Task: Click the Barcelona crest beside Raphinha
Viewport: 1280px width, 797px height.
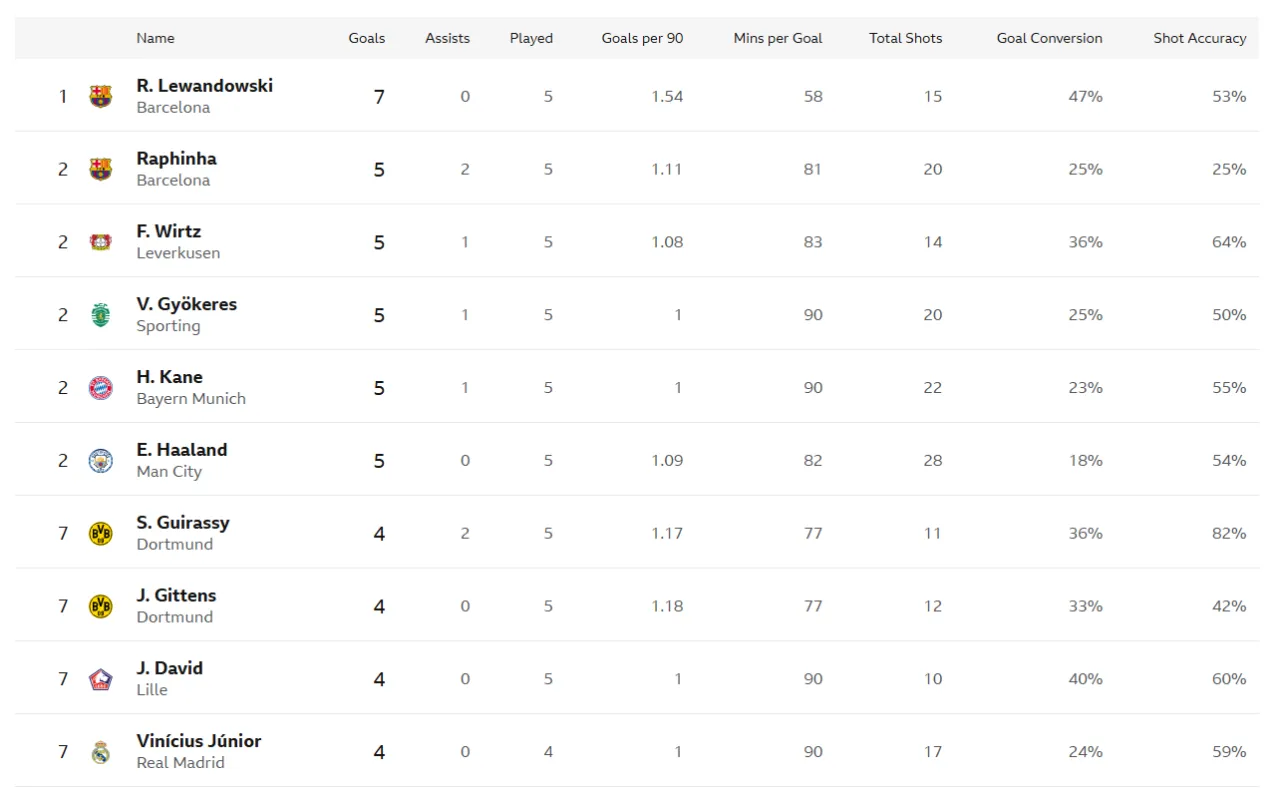Action: (x=101, y=169)
